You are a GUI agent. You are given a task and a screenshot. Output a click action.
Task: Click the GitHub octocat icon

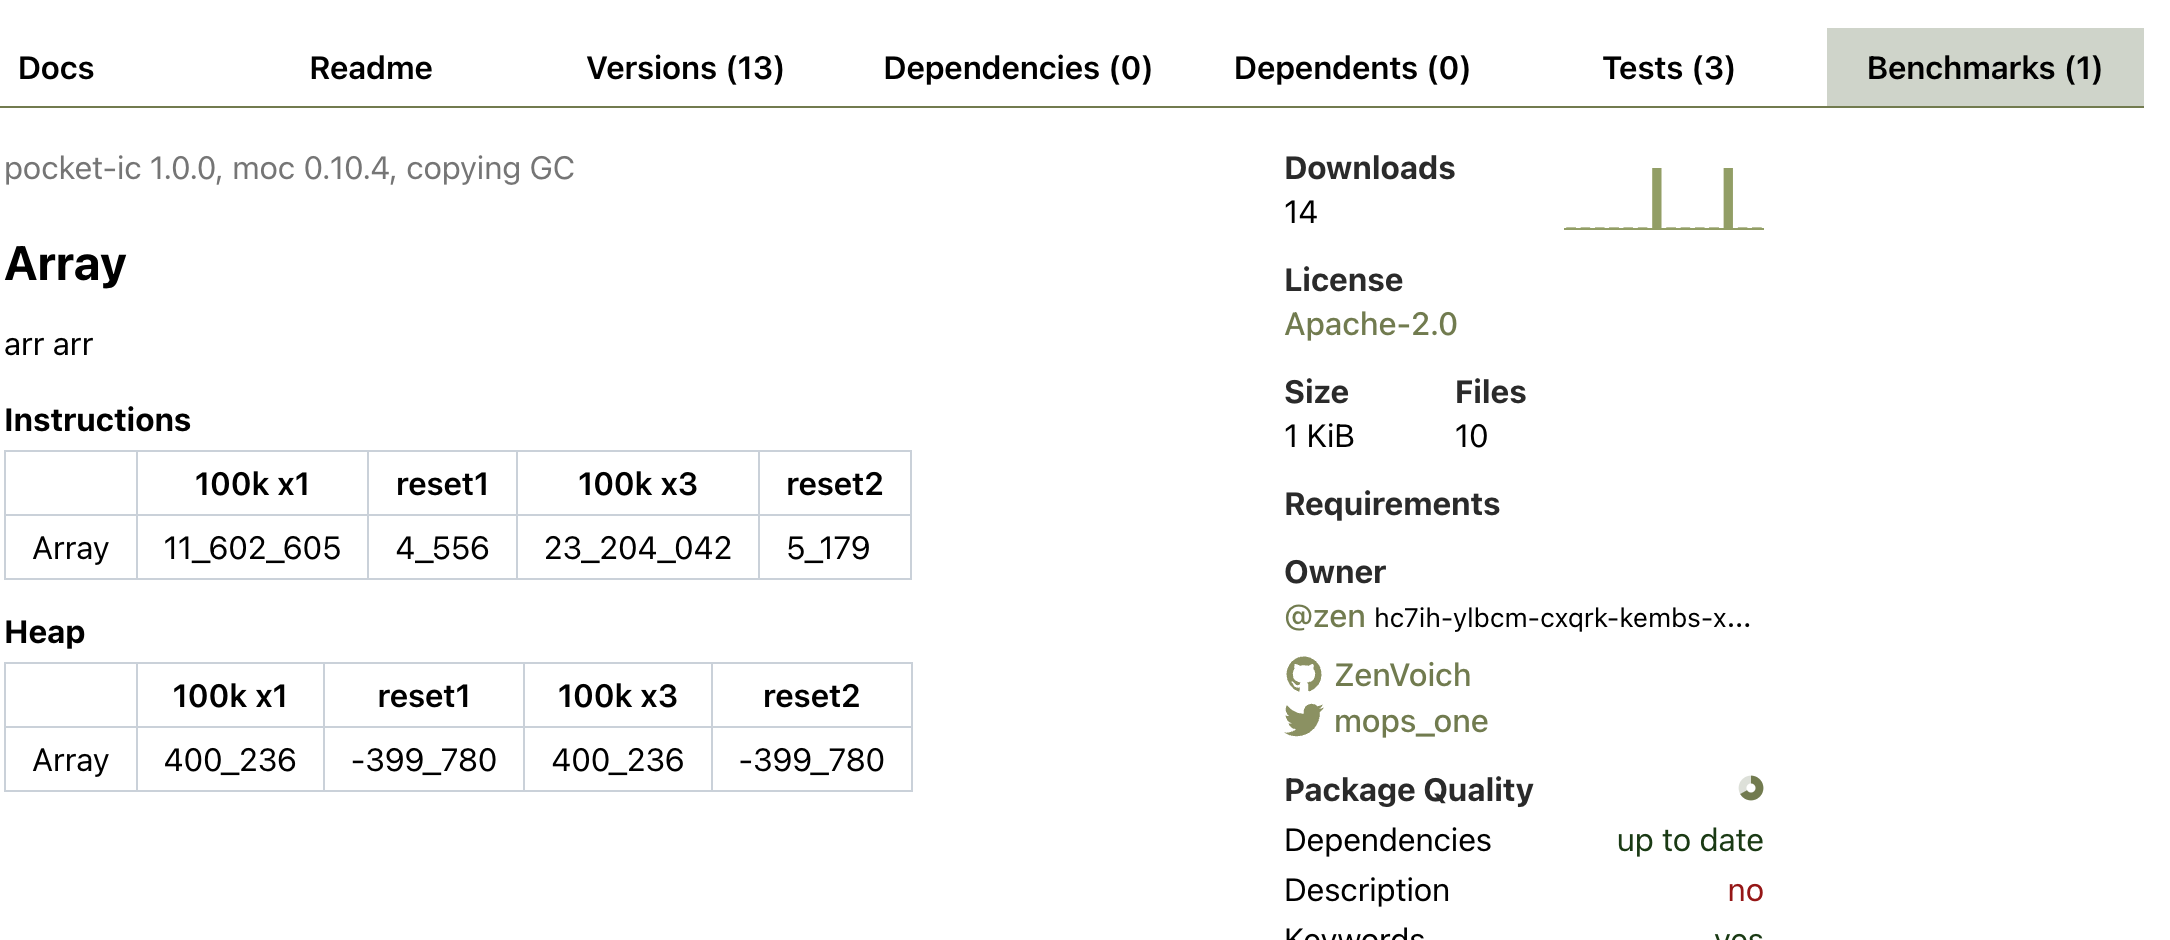(1303, 675)
